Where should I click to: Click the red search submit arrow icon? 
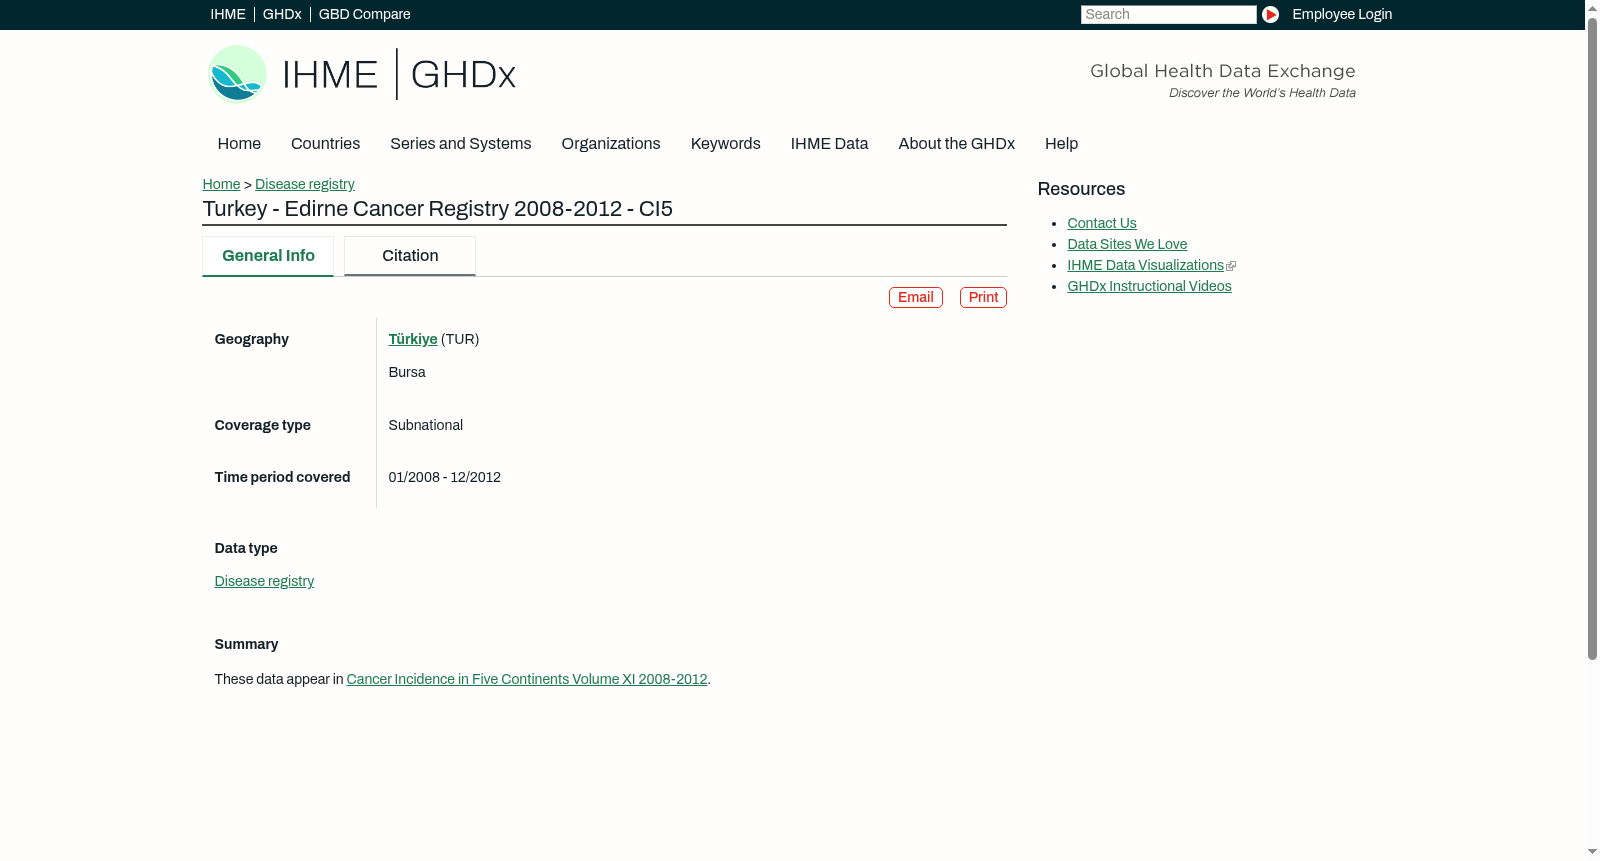coord(1270,14)
